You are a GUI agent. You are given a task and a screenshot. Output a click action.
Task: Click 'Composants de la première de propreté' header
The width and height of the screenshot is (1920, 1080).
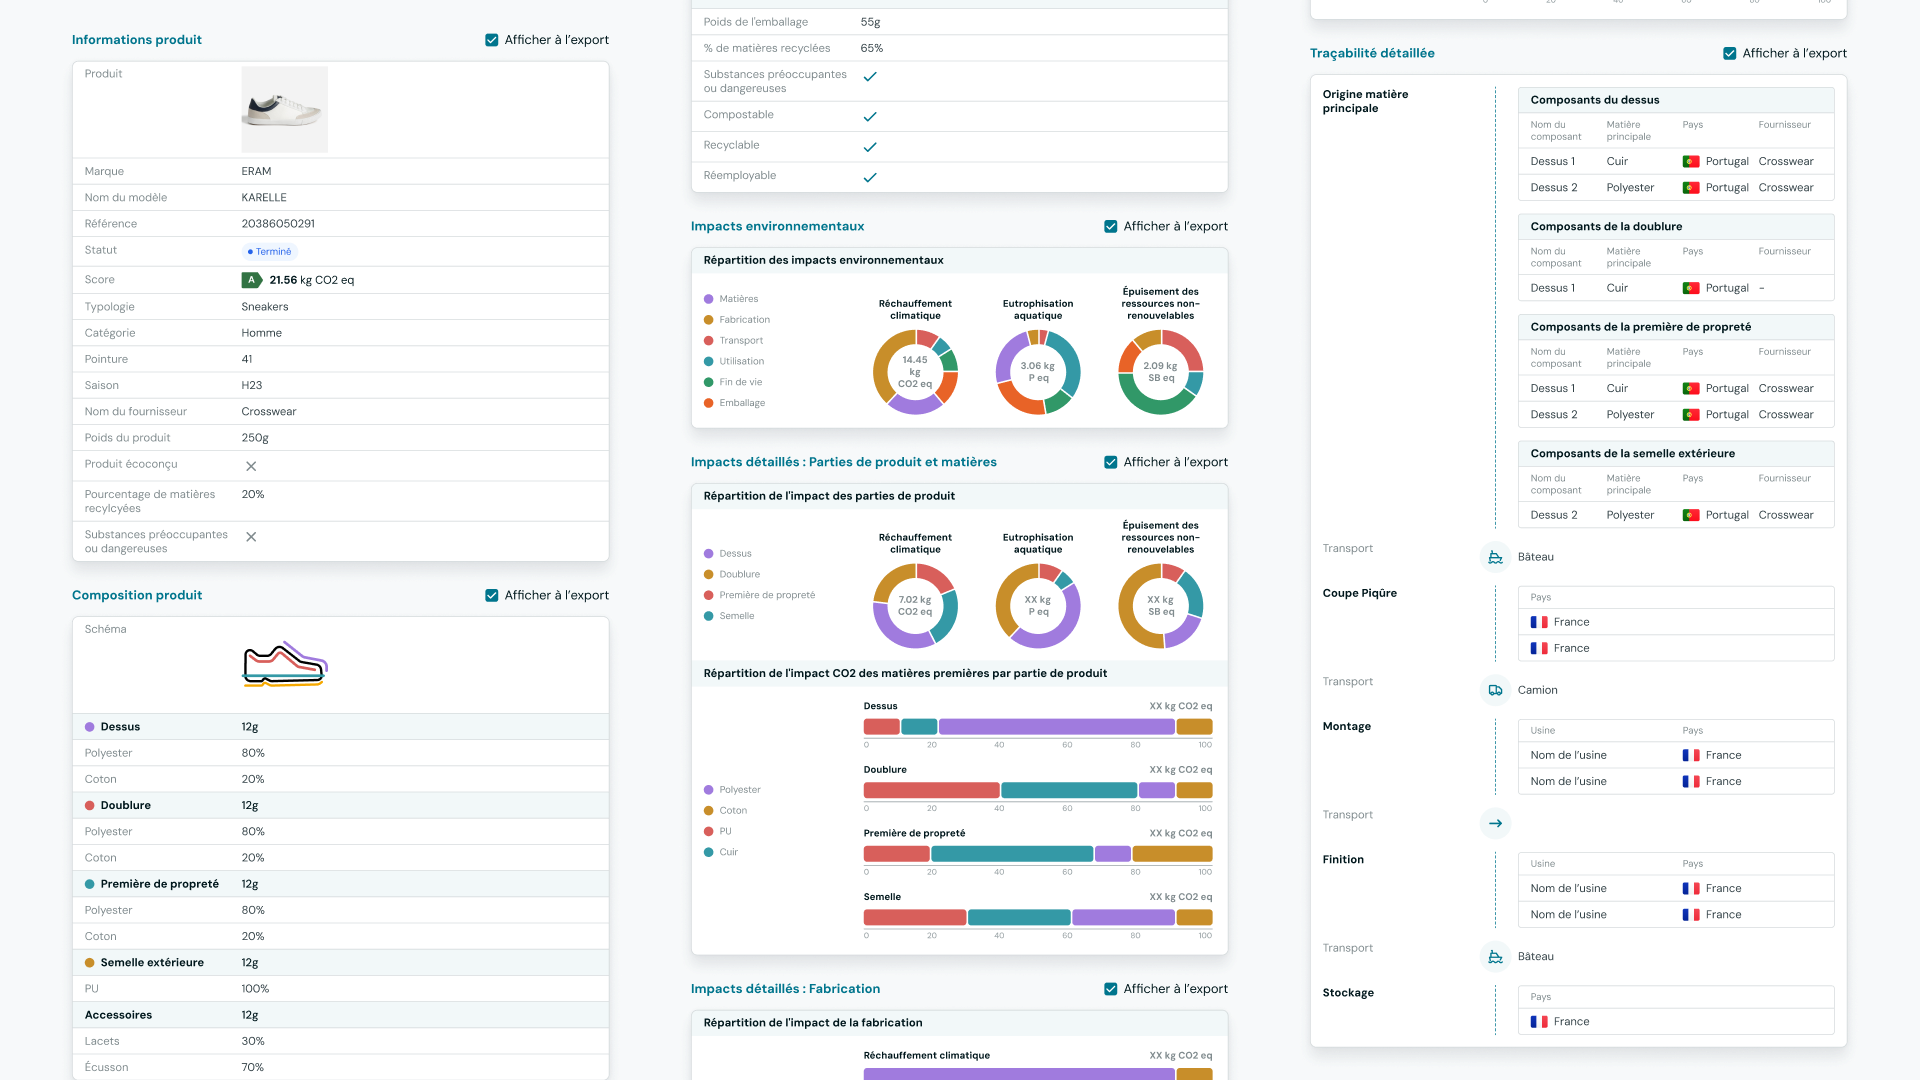[x=1676, y=327]
